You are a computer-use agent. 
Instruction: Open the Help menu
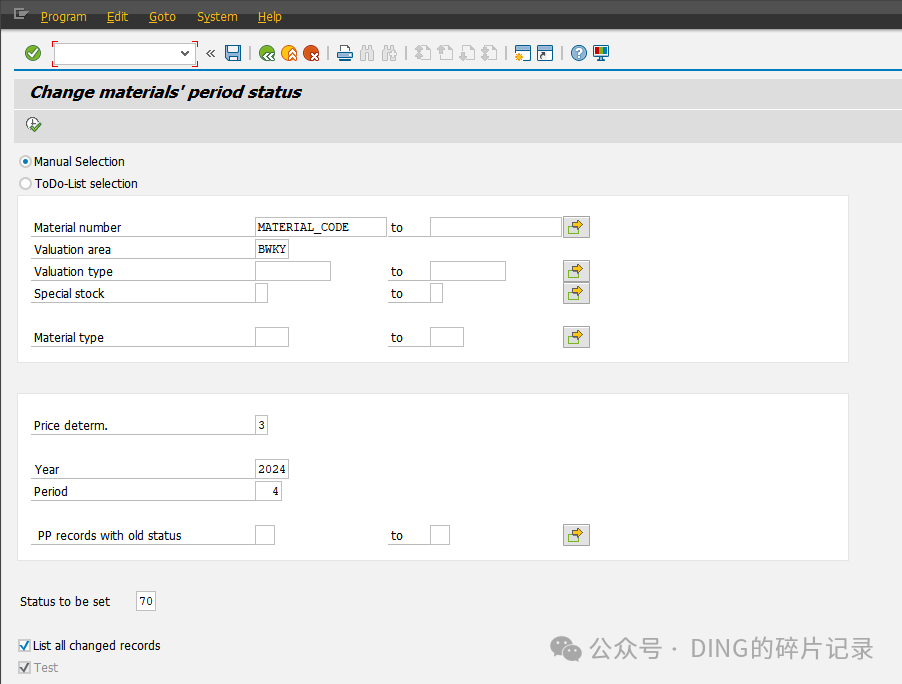(269, 17)
